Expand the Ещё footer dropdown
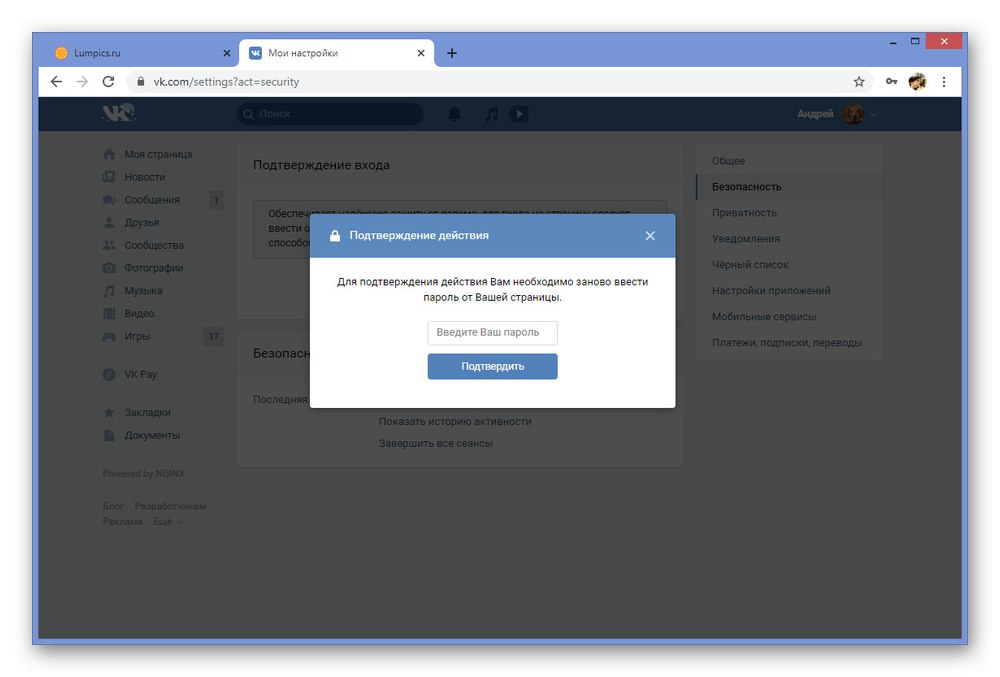Image resolution: width=1000 pixels, height=677 pixels. (167, 522)
